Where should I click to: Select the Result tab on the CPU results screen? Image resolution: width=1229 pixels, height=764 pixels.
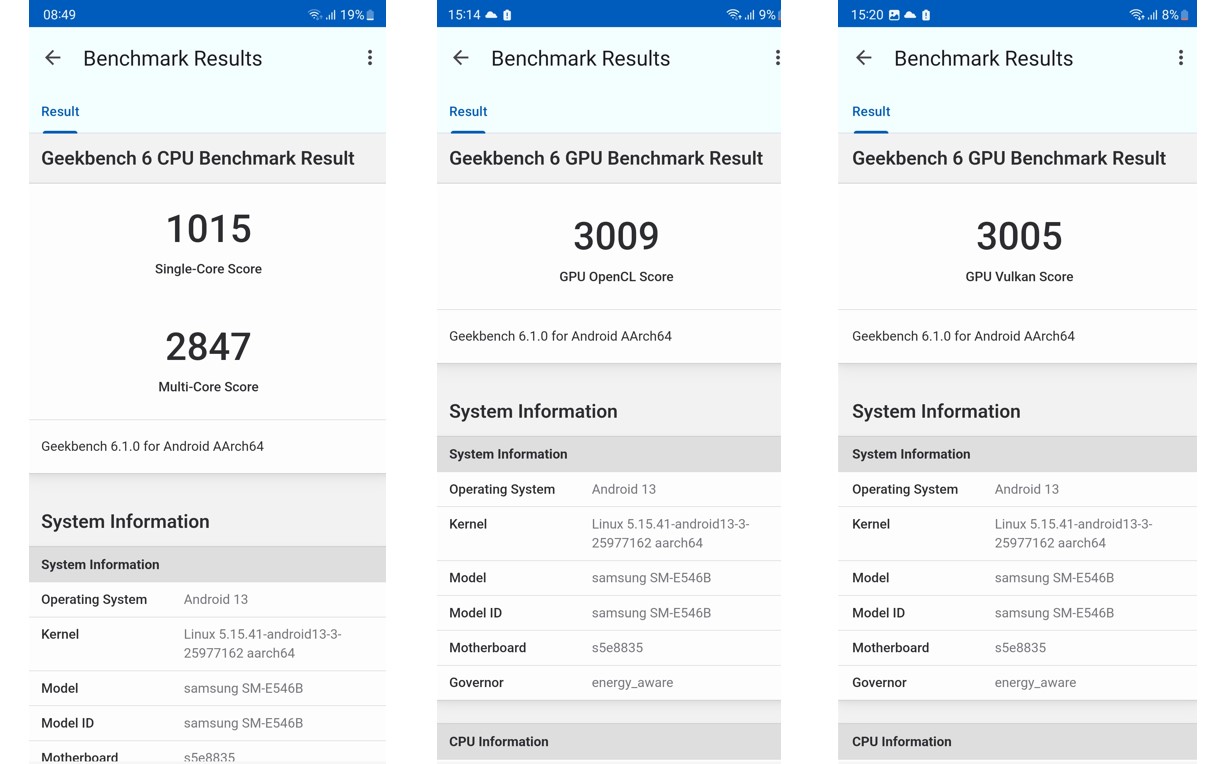pyautogui.click(x=60, y=112)
